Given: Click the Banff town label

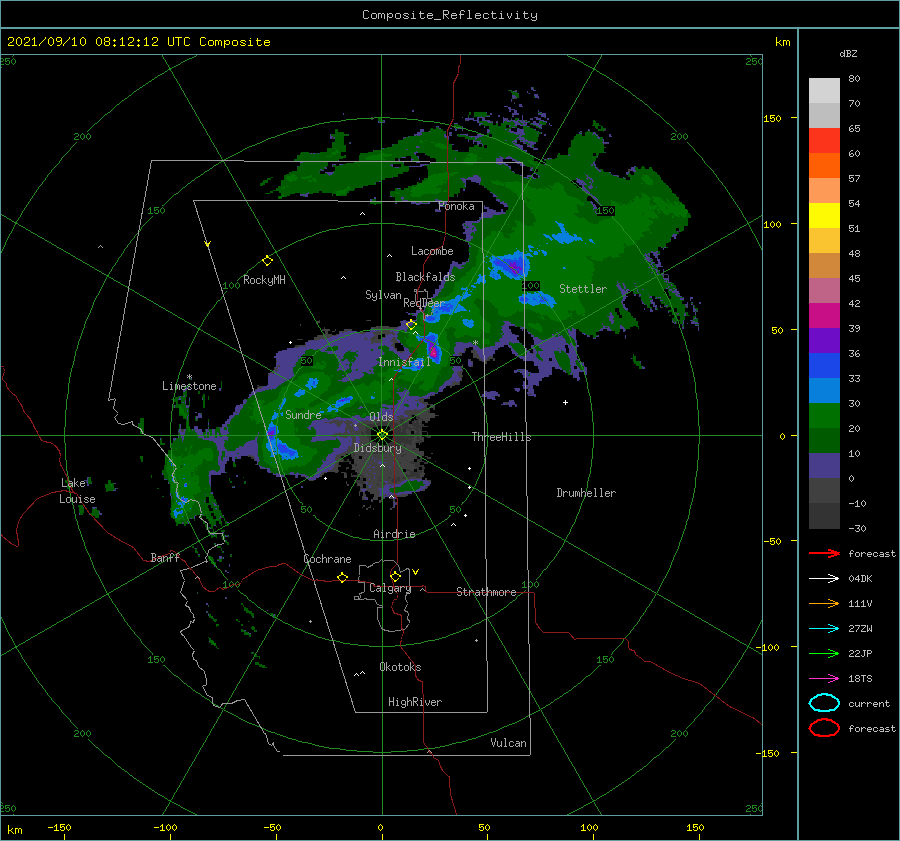Looking at the screenshot, I should click(165, 558).
